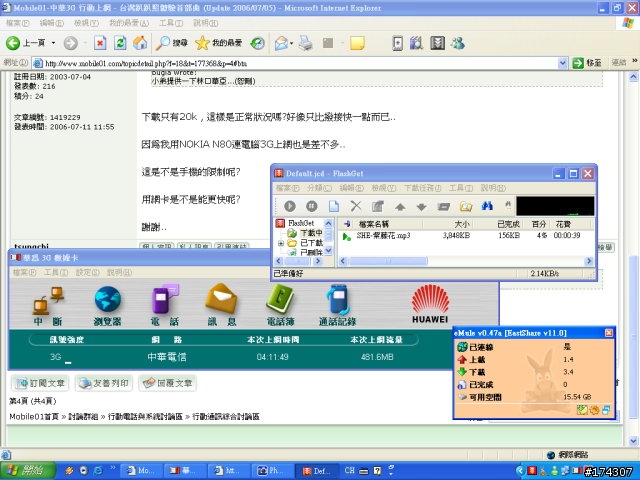This screenshot has height=480, width=640.
Task: Click the FlashGet binoculars find icon
Action: [487, 206]
